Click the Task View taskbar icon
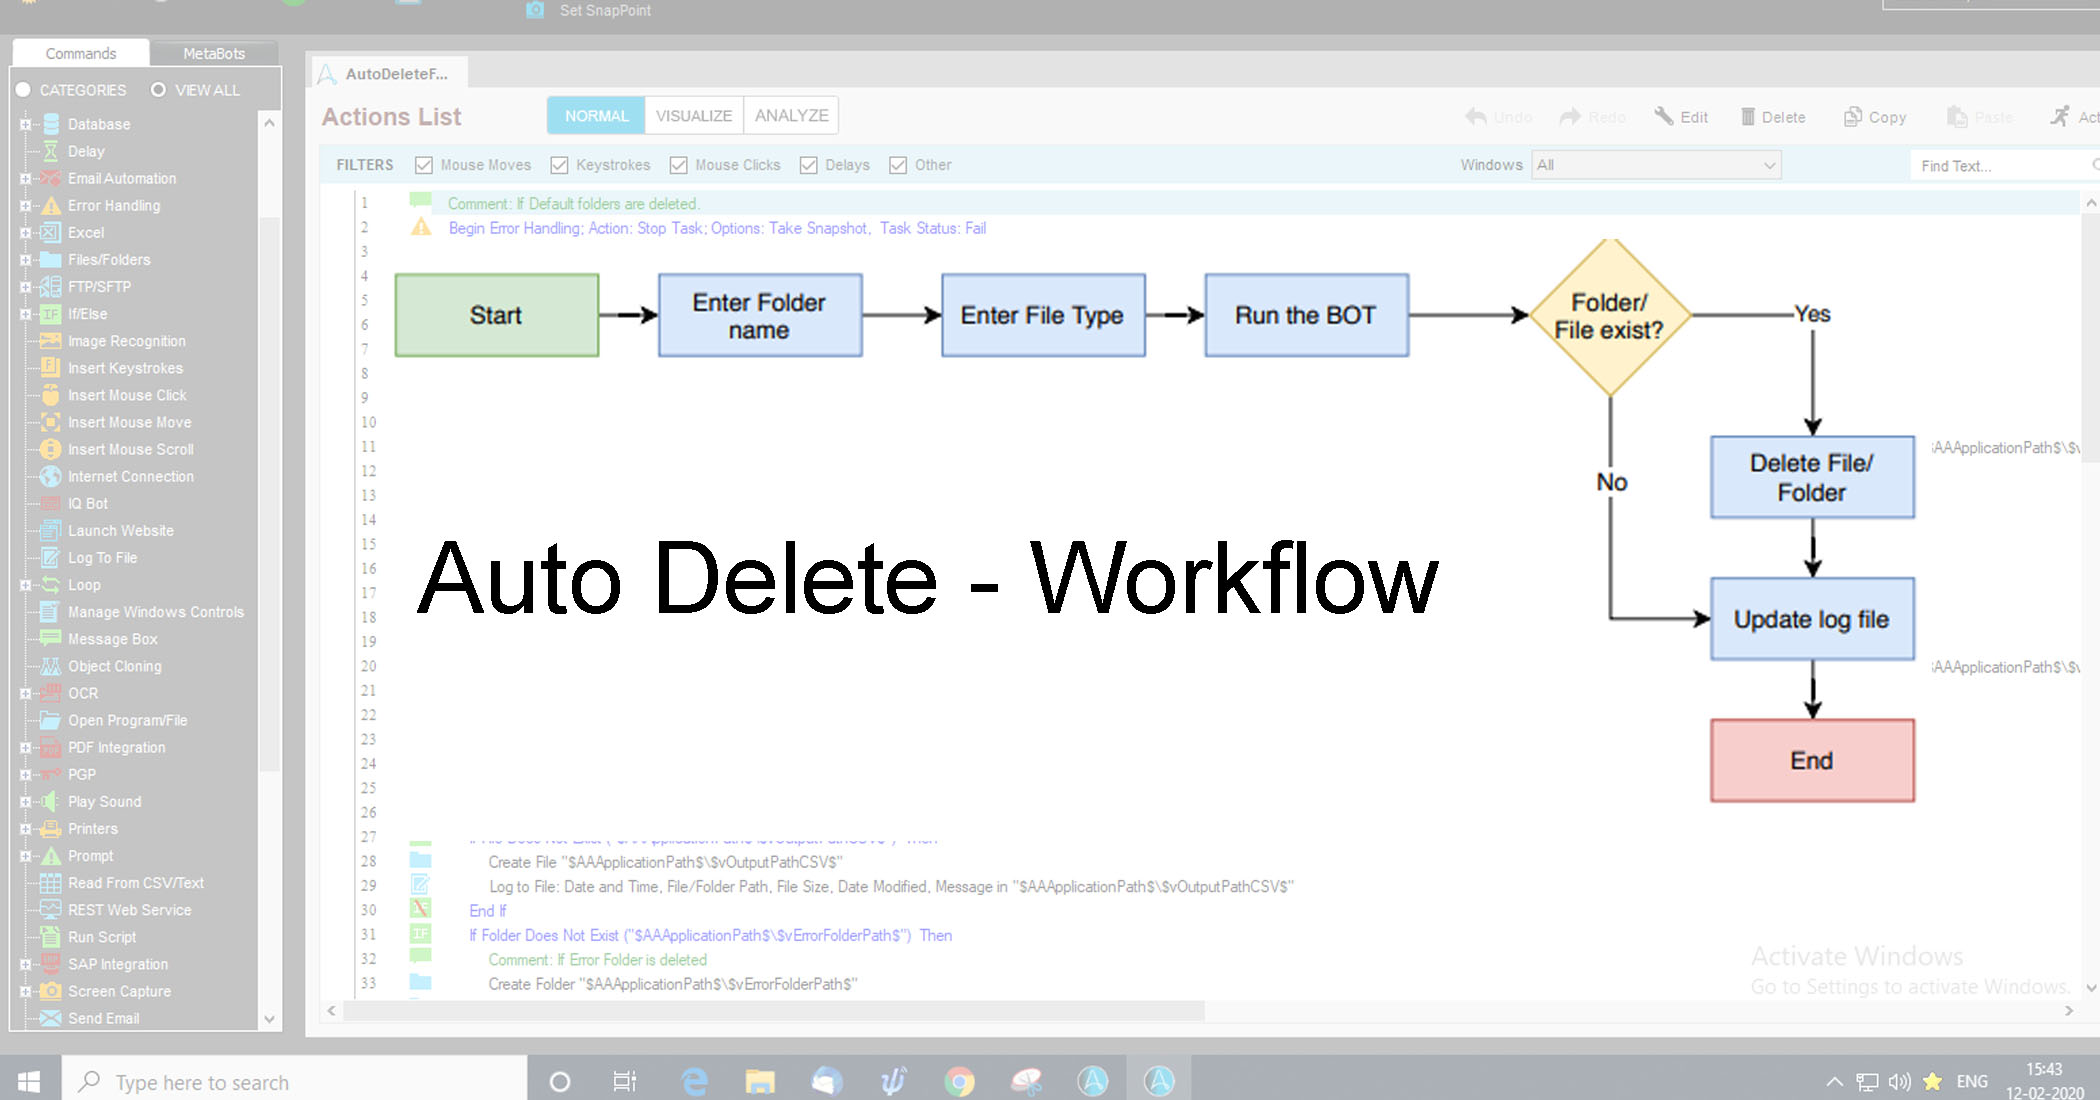The height and width of the screenshot is (1100, 2100). click(x=625, y=1081)
